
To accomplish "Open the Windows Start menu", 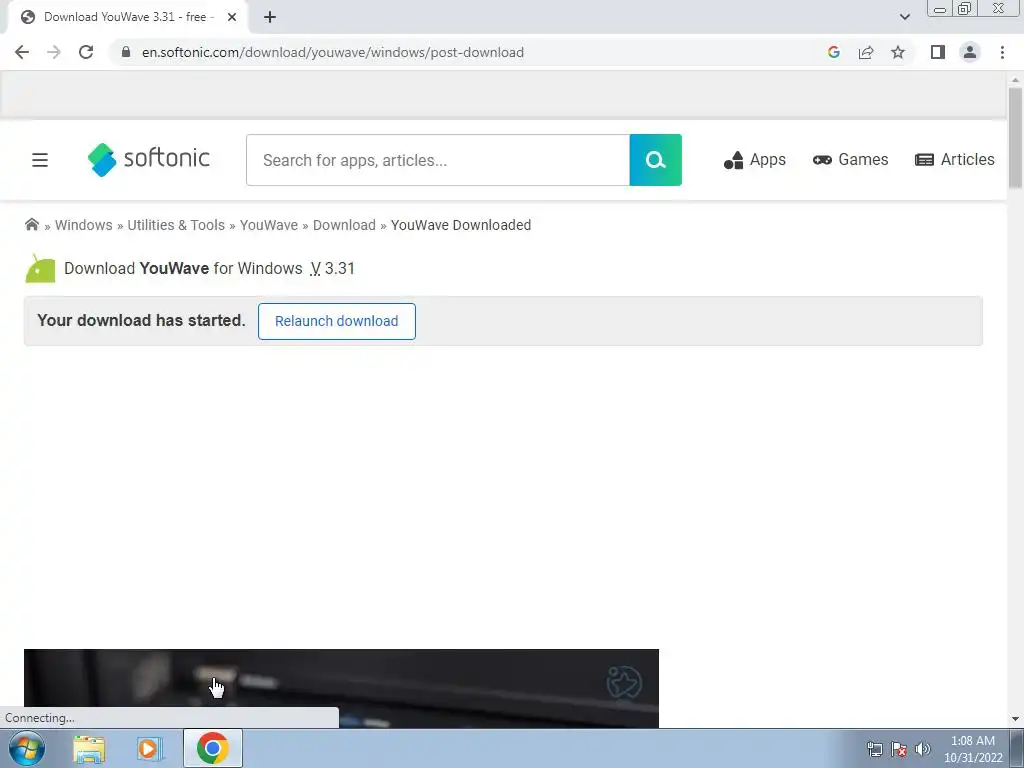I will tap(27, 748).
